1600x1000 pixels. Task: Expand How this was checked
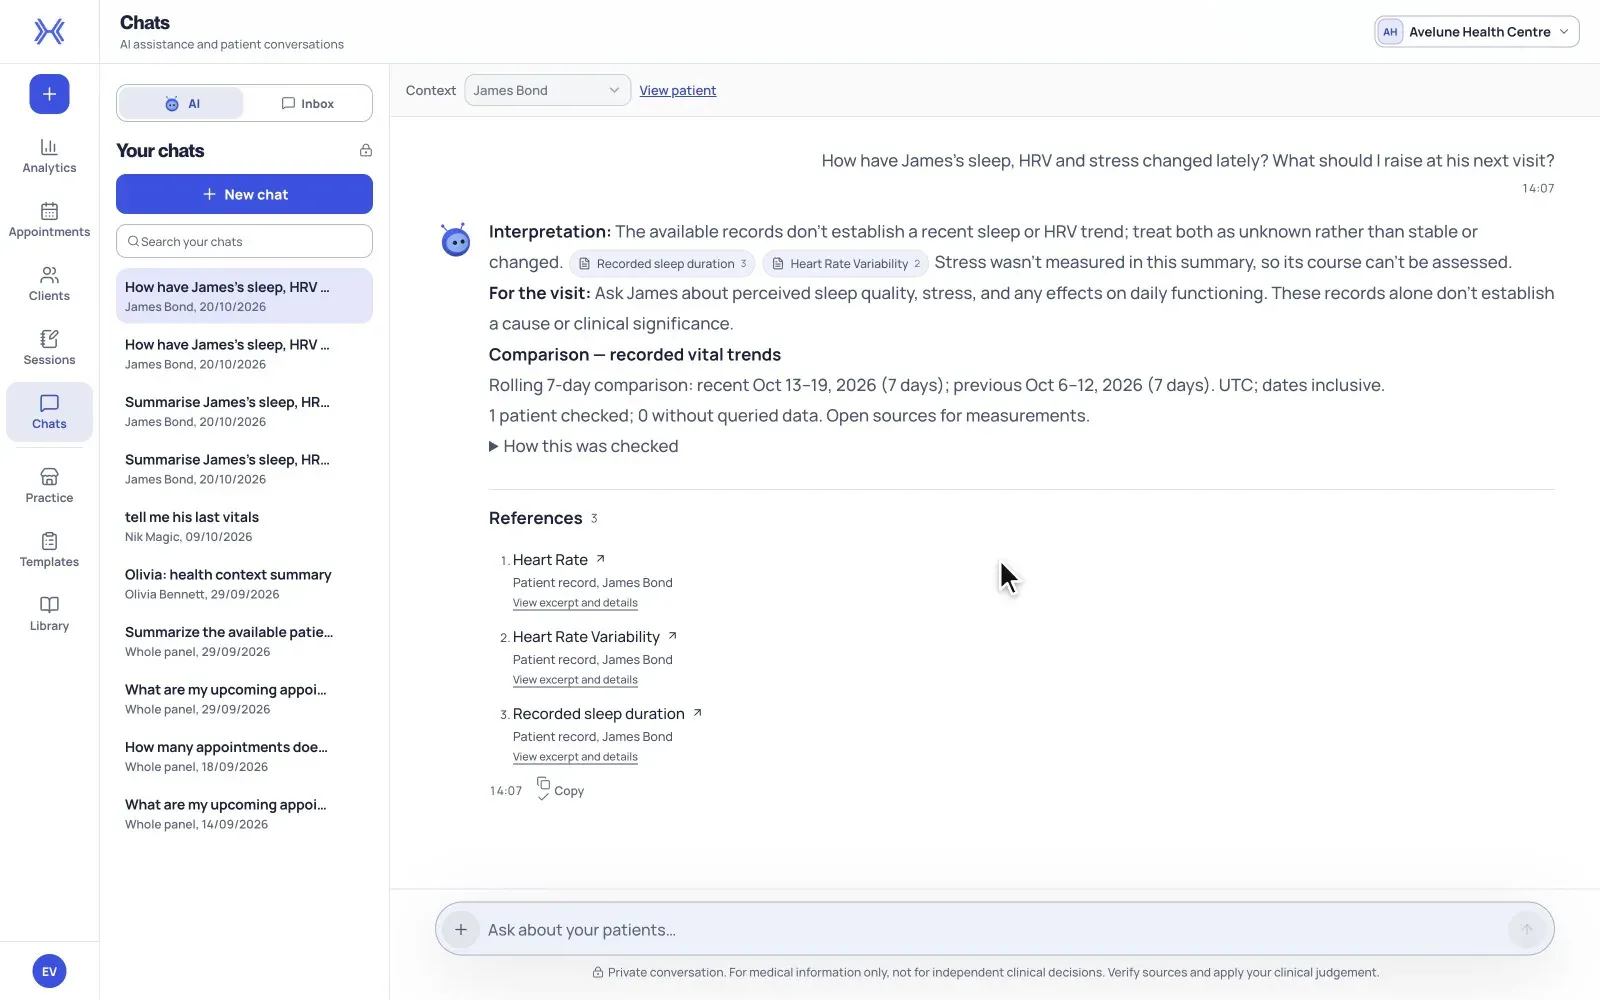[583, 446]
